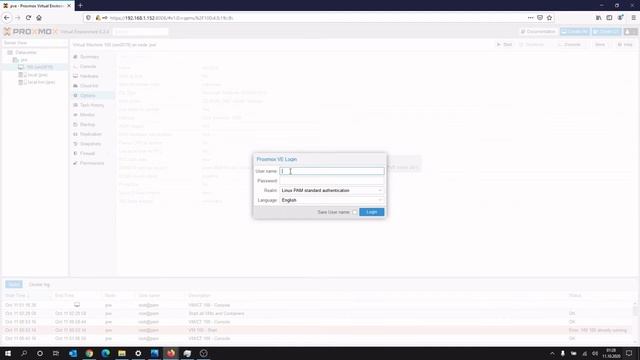Screen dimensions: 640x360
Task: Open a new browser tab
Action: [x=80, y=6]
